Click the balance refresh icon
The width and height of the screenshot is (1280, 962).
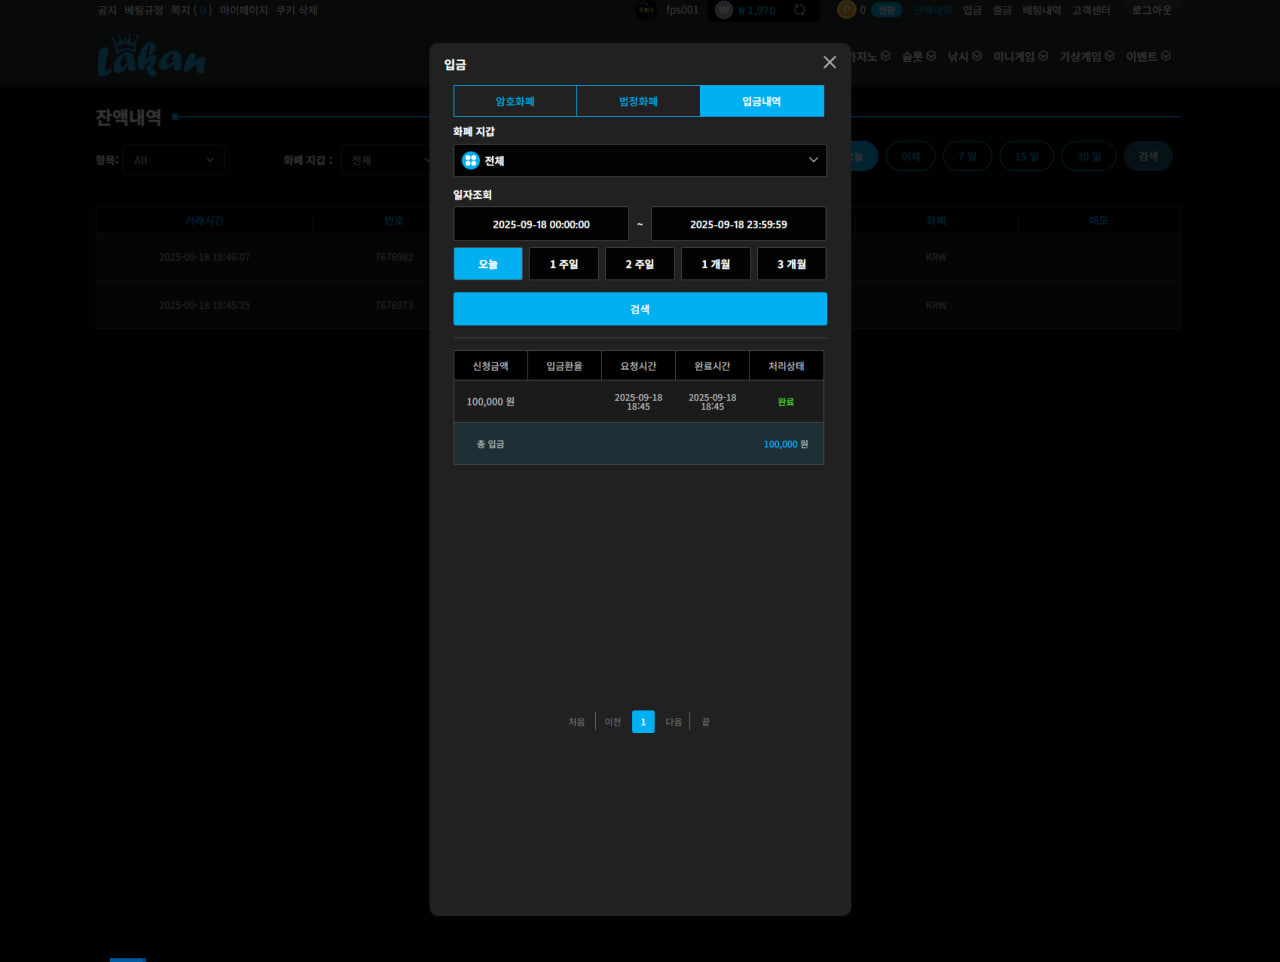point(800,10)
